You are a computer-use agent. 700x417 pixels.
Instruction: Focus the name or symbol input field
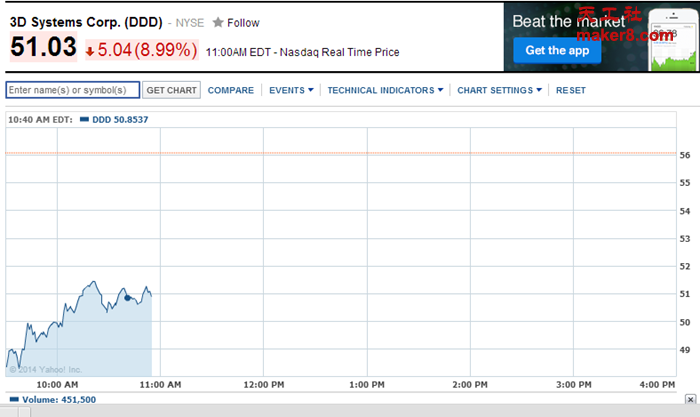(73, 90)
